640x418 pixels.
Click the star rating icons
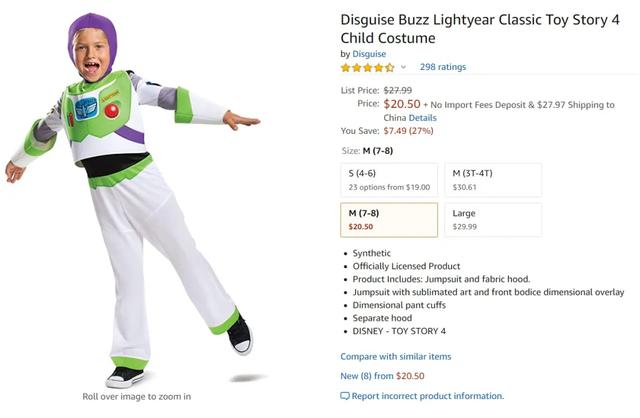[368, 67]
